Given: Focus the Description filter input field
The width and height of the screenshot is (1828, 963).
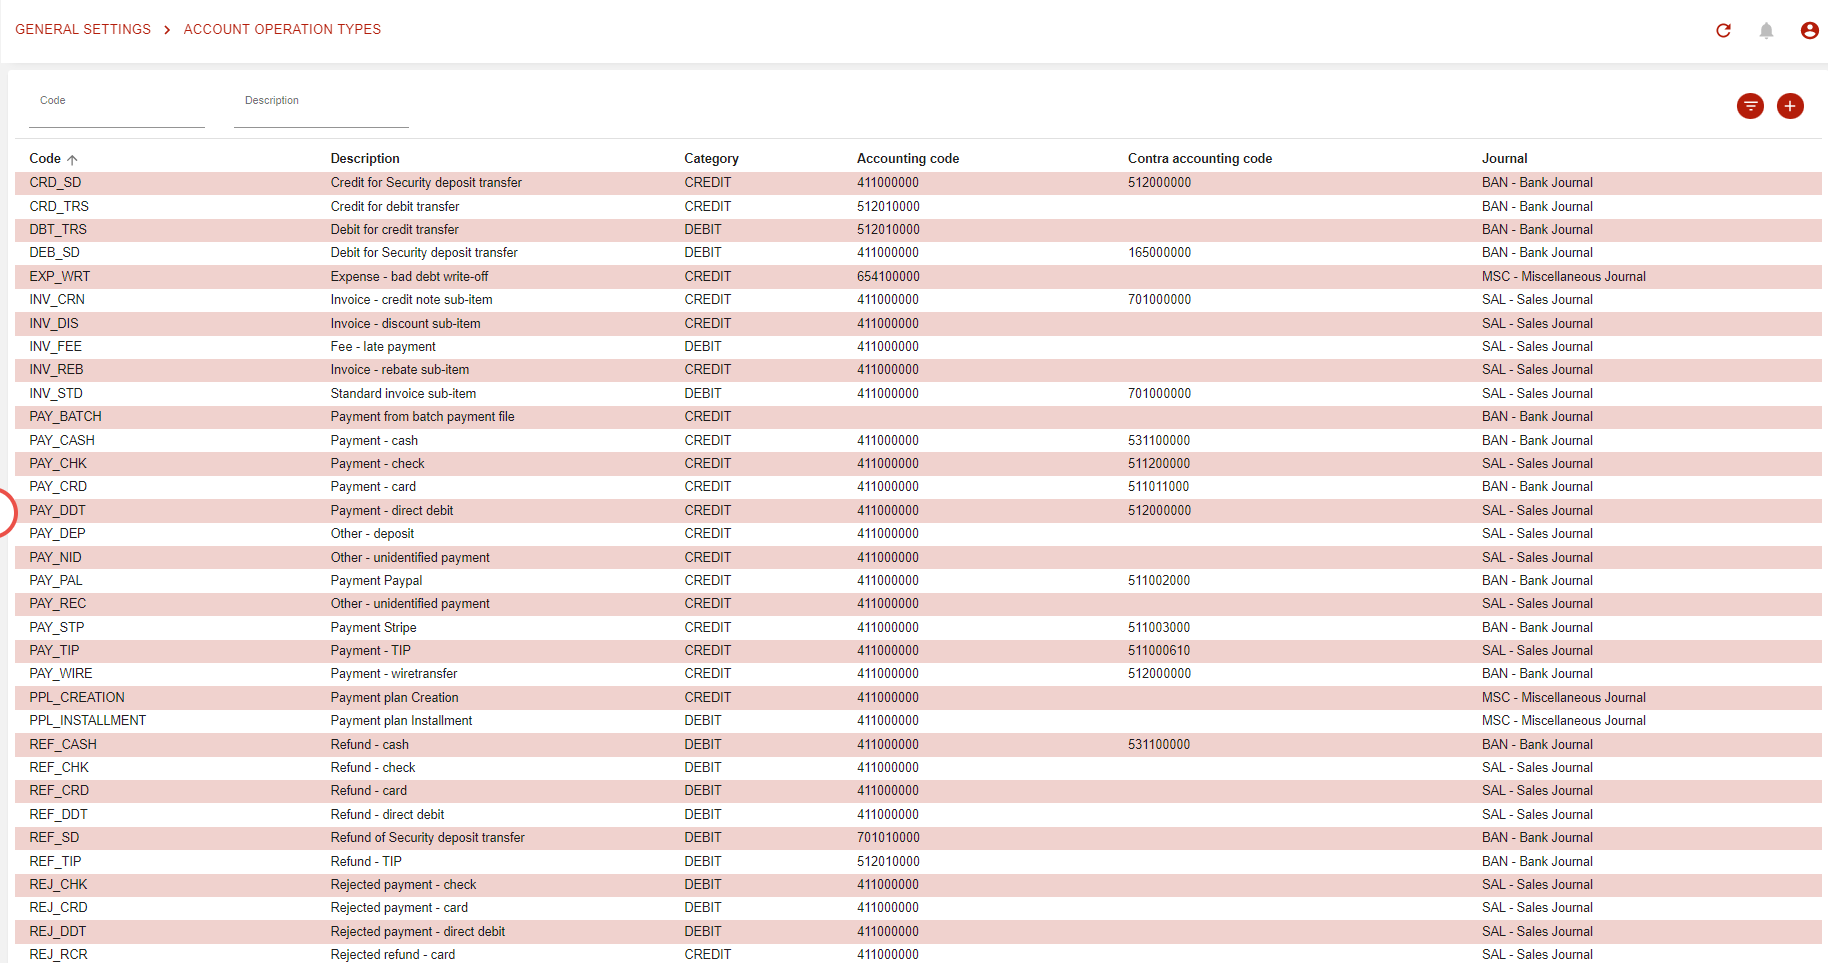Looking at the screenshot, I should pyautogui.click(x=321, y=113).
